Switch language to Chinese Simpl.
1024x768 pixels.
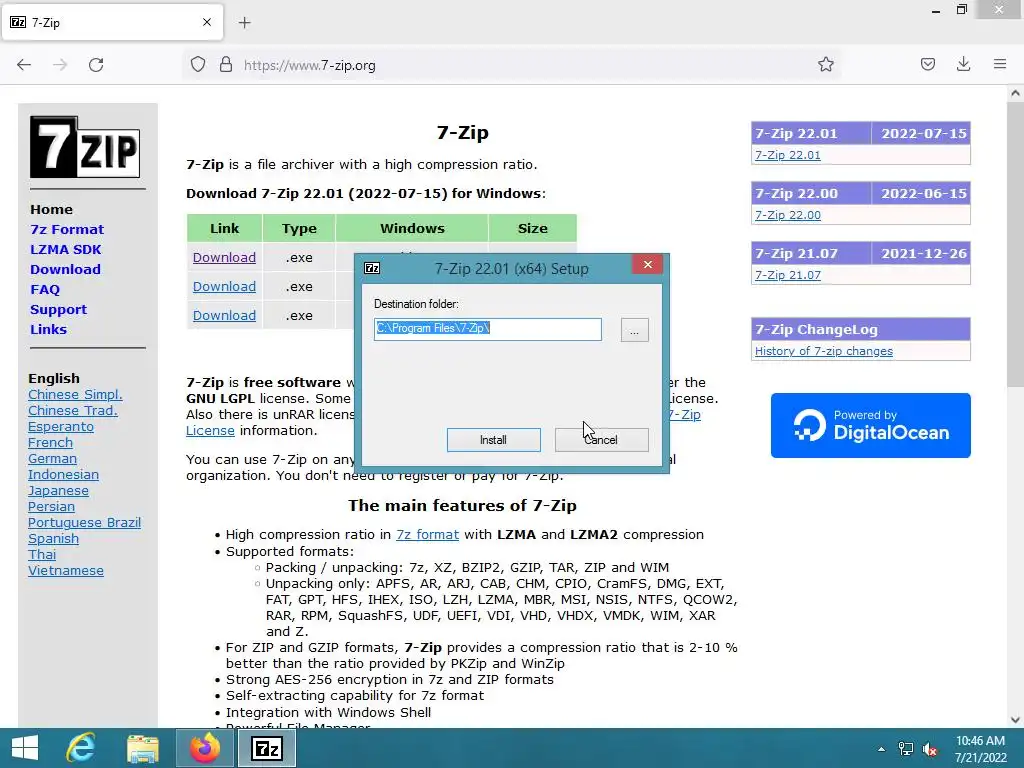pos(75,394)
